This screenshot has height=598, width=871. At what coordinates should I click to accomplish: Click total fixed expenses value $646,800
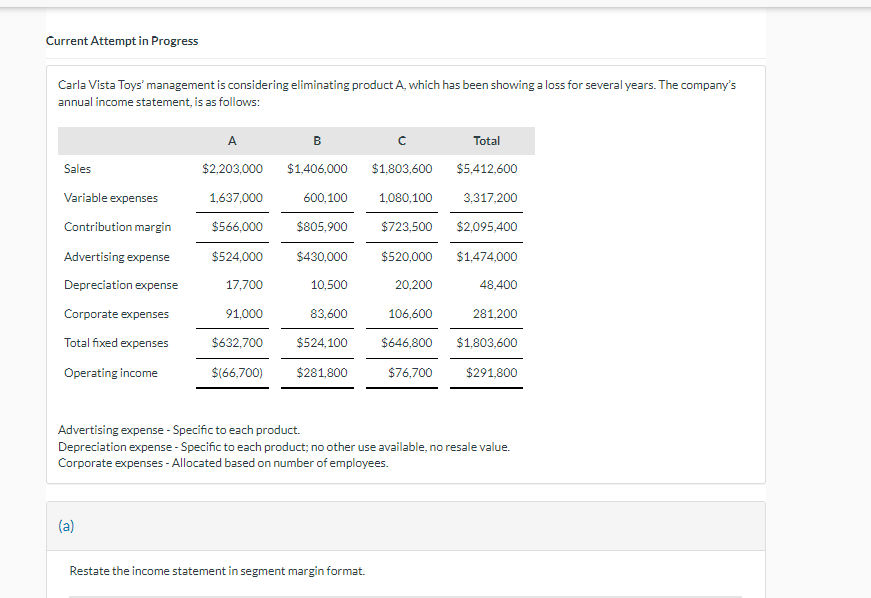coord(407,343)
